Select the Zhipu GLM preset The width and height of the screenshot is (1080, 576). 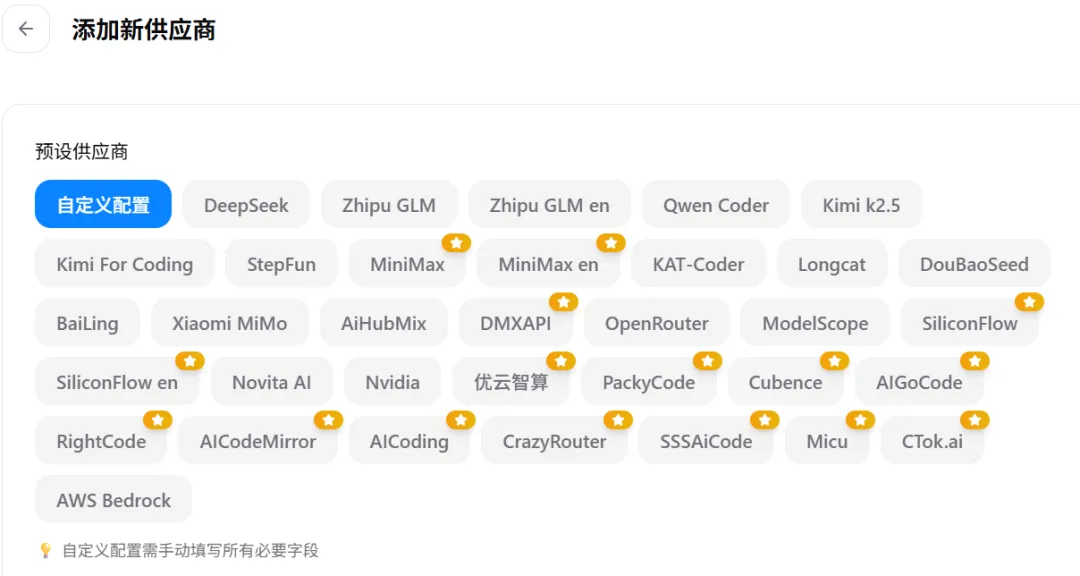(389, 205)
